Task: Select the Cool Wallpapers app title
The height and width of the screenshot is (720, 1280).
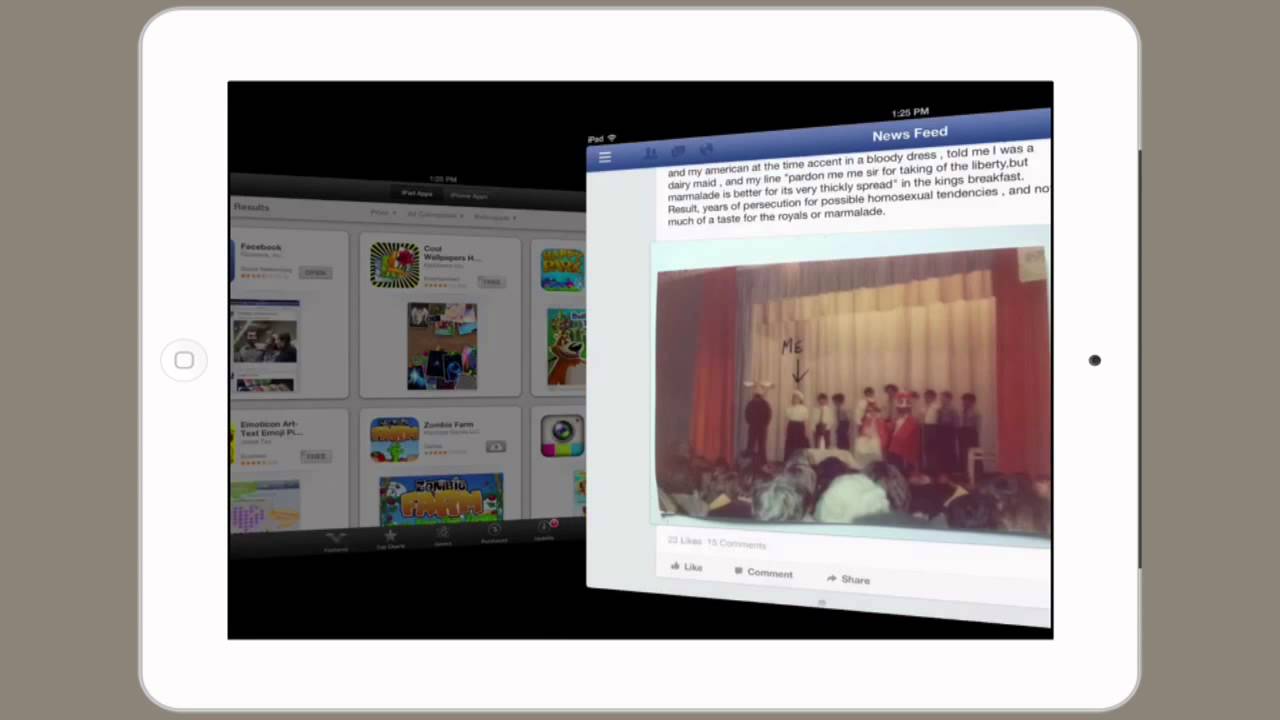Action: pos(451,253)
